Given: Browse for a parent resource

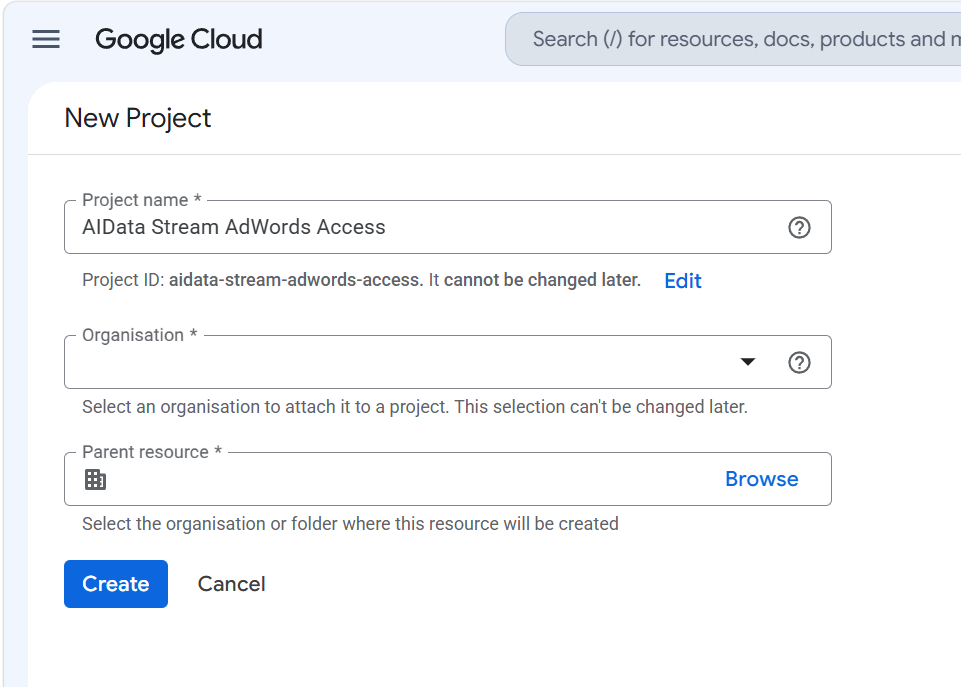Looking at the screenshot, I should click(761, 479).
